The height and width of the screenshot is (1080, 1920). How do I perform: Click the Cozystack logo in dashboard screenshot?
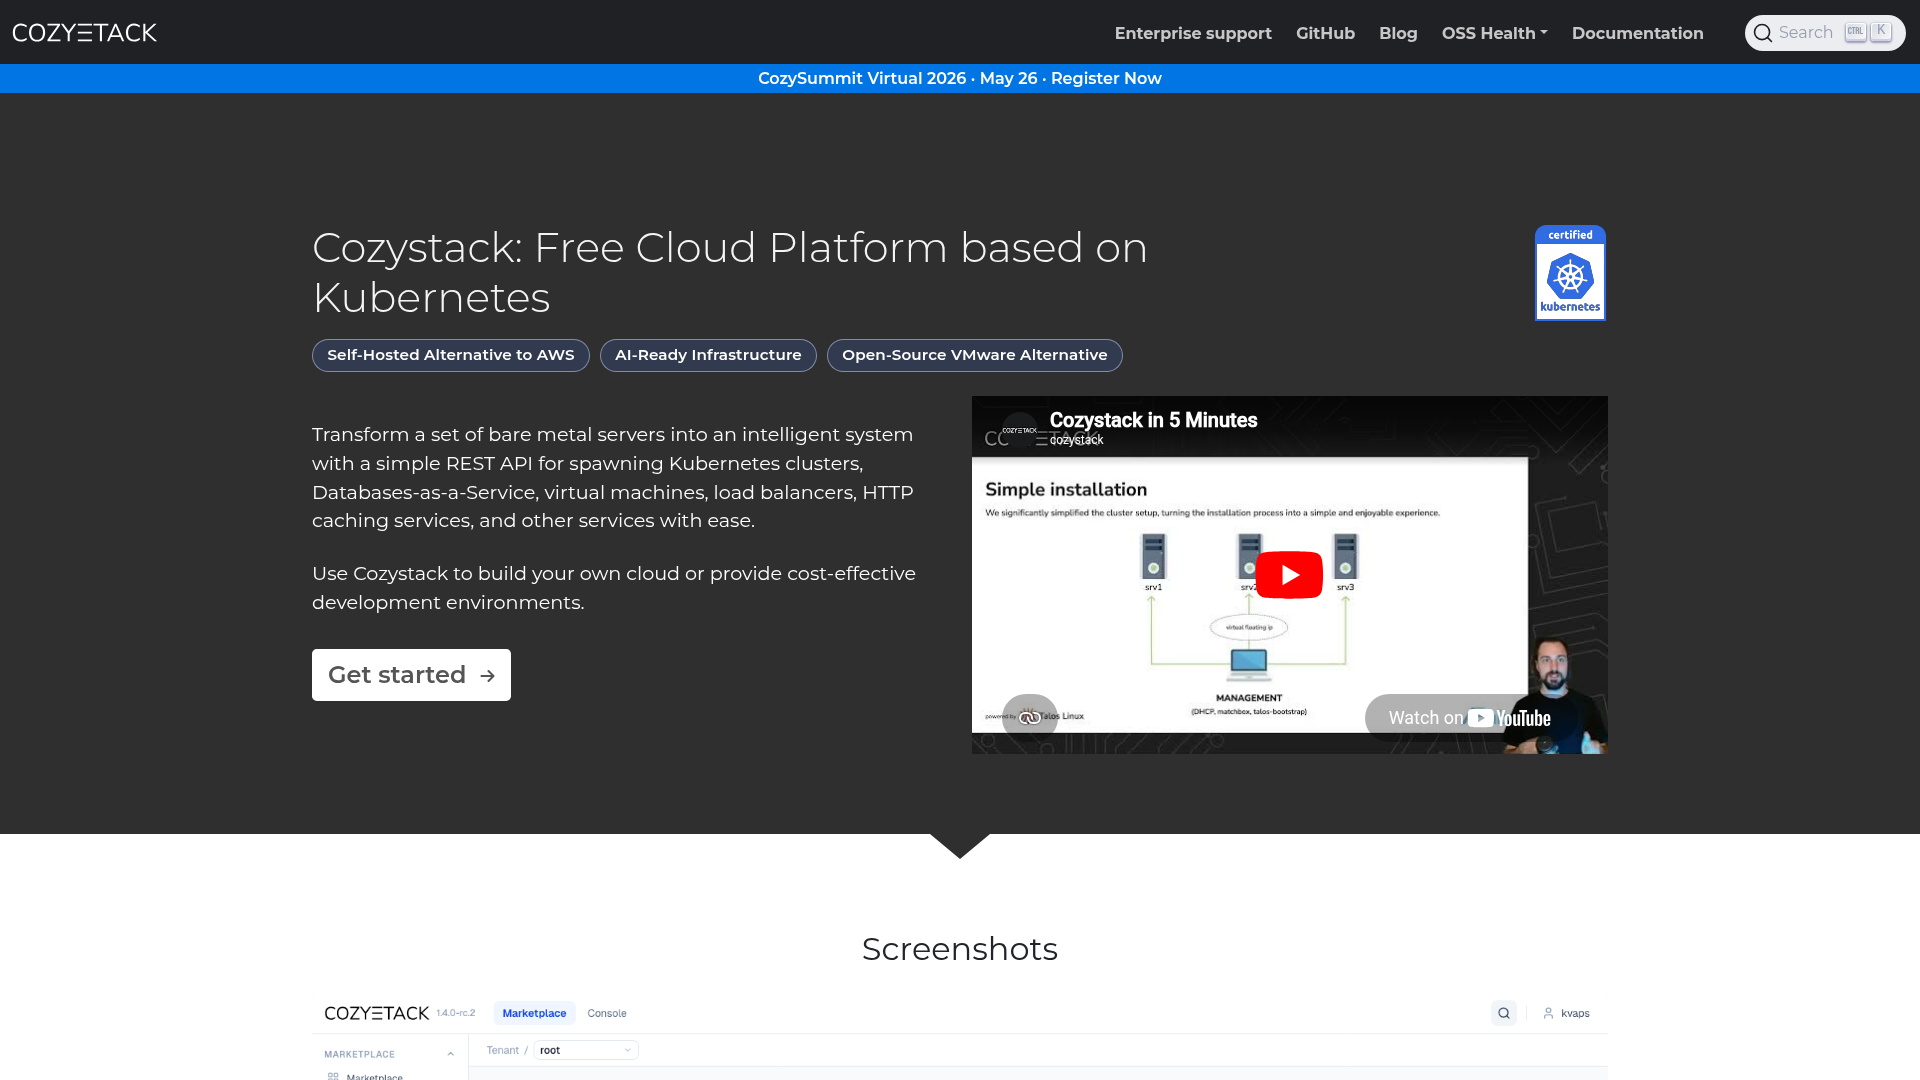[377, 1013]
